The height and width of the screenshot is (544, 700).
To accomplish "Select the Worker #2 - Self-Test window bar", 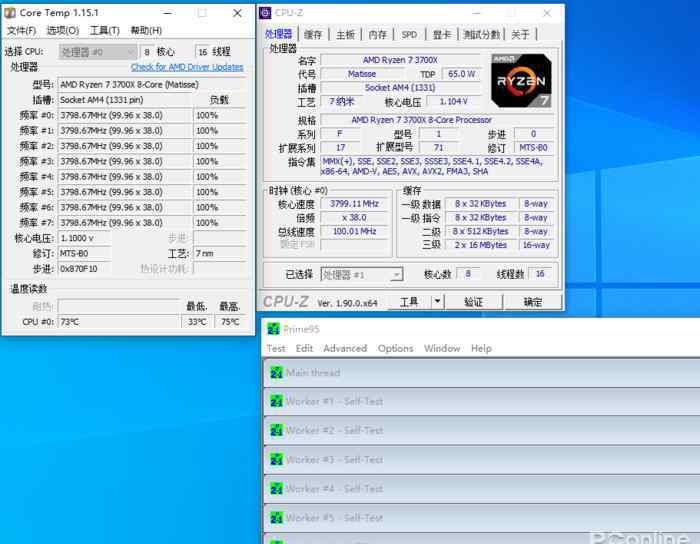I will [x=482, y=431].
